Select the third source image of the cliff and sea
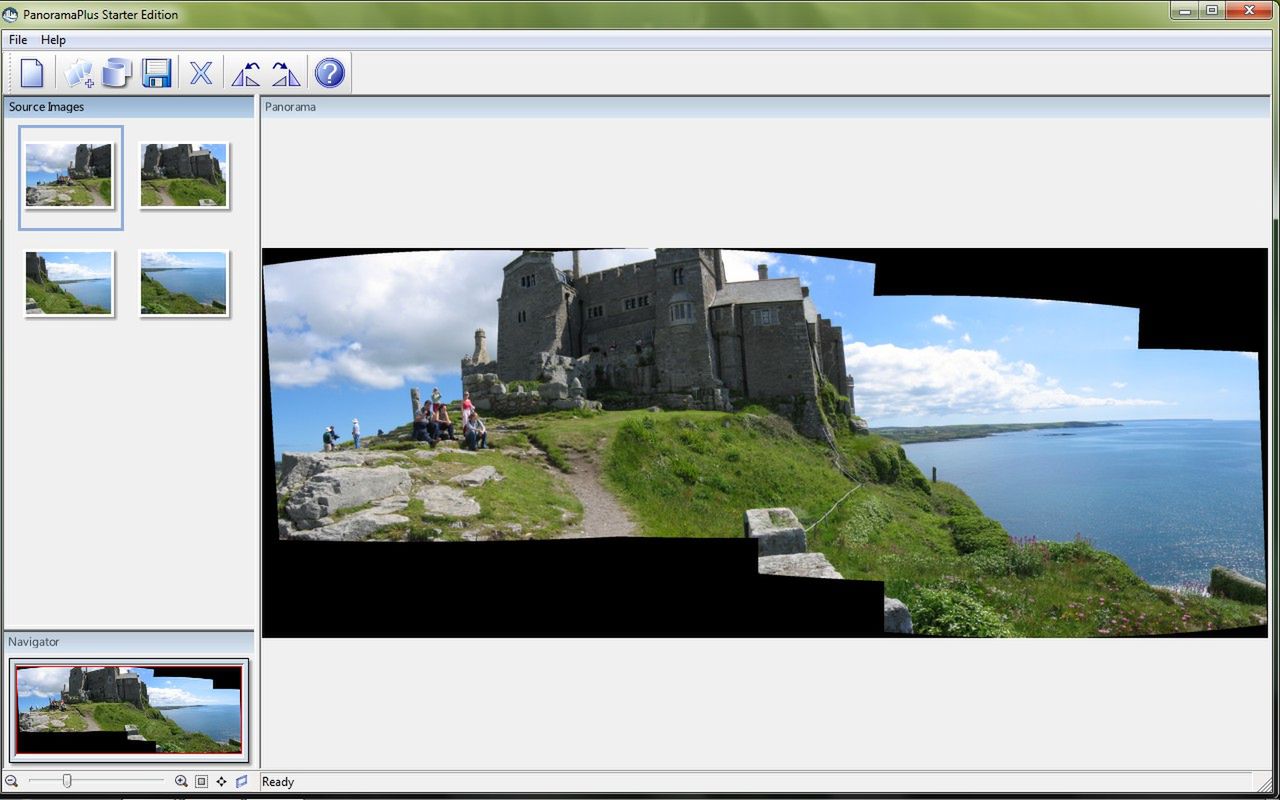Viewport: 1280px width, 800px height. (69, 283)
